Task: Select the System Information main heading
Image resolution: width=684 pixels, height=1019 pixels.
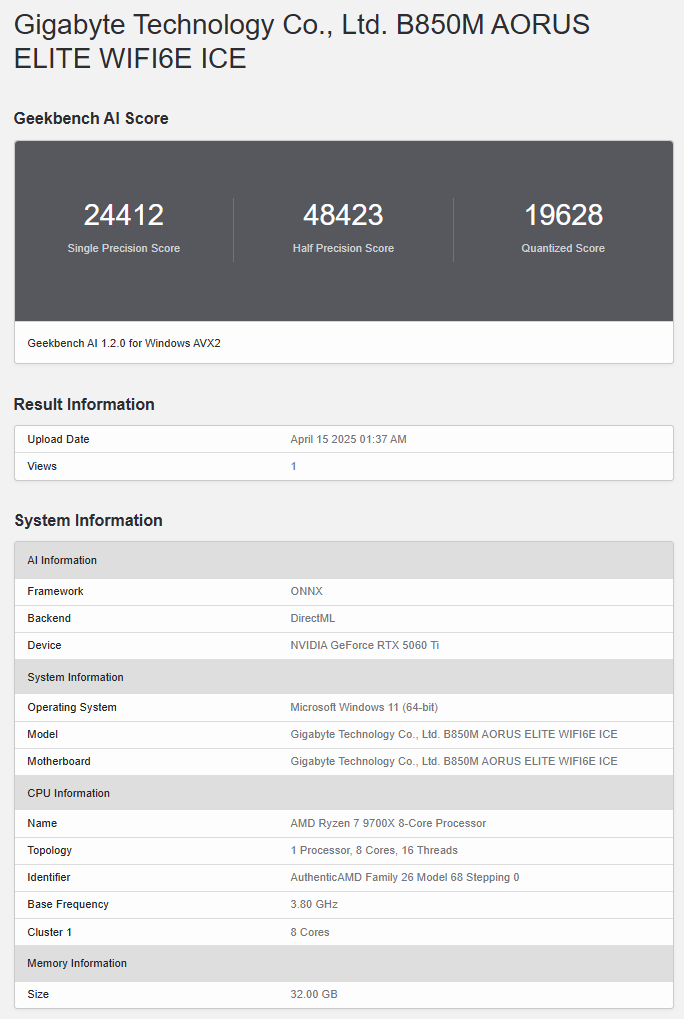Action: (88, 521)
